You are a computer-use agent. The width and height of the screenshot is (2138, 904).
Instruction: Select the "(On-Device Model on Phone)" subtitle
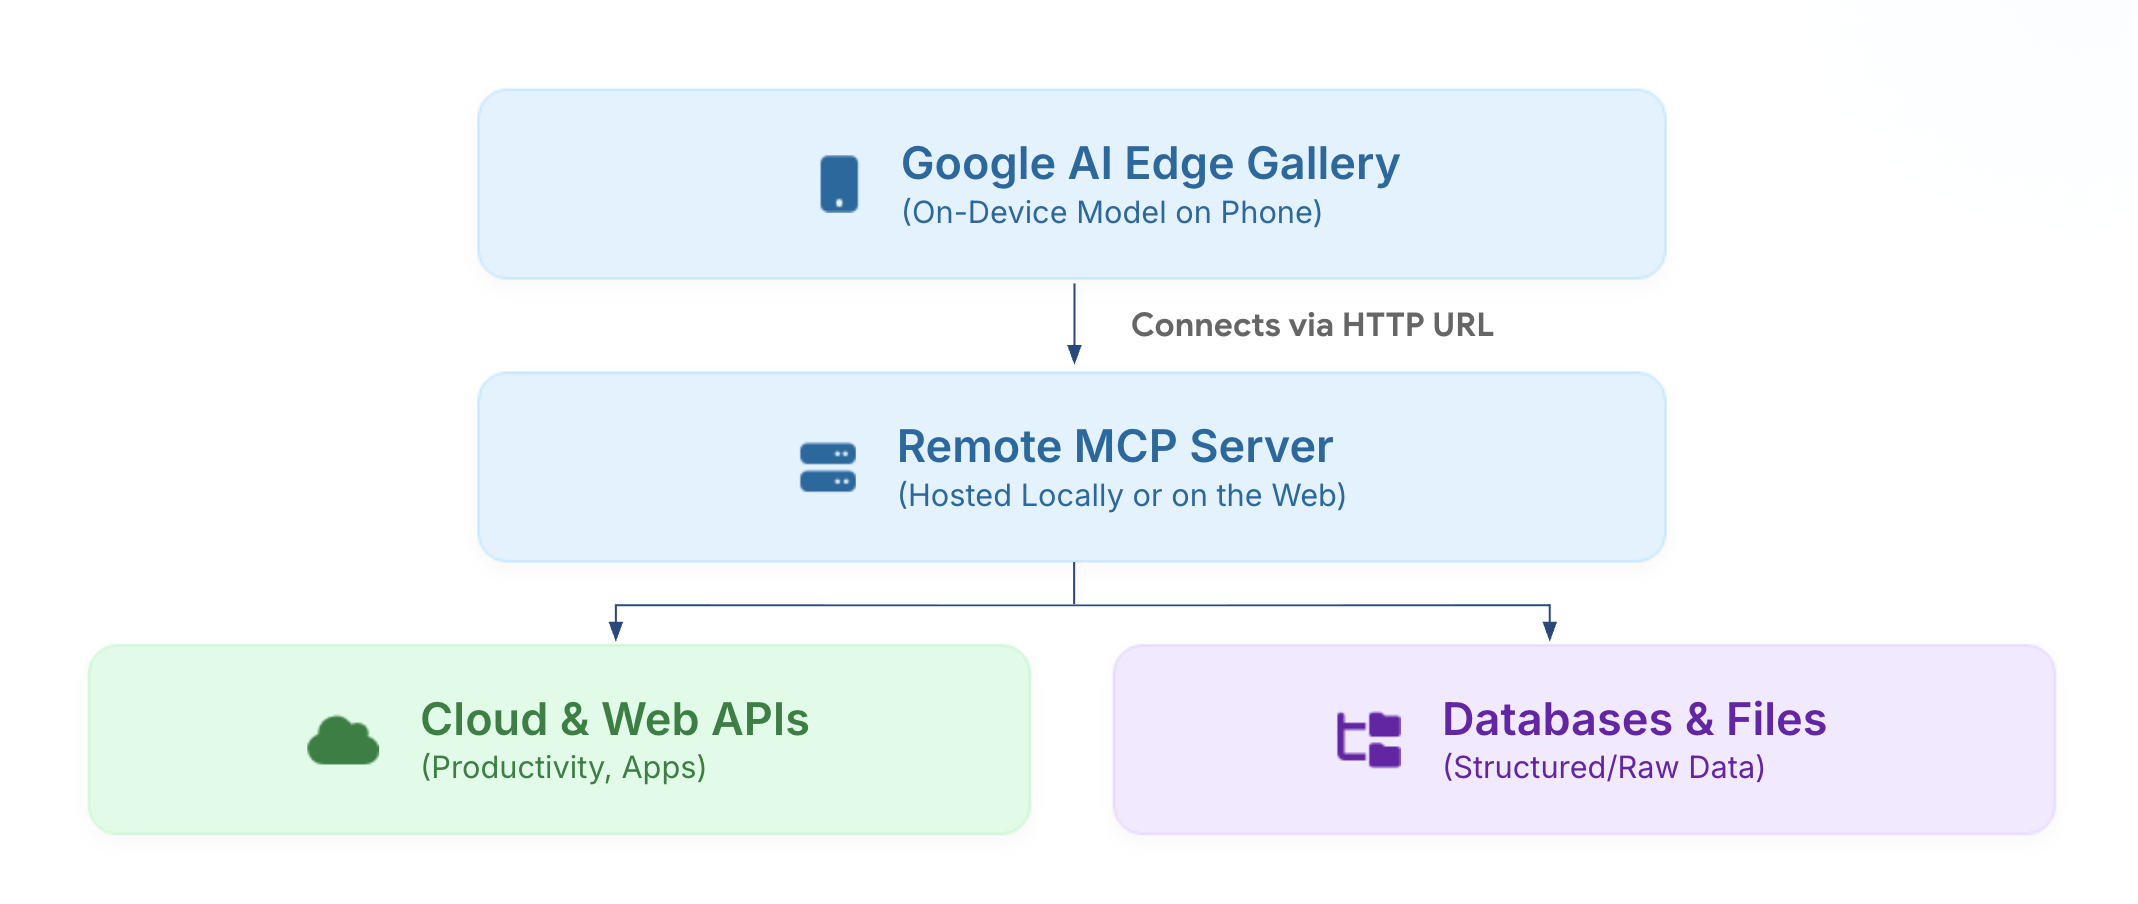coord(1112,213)
